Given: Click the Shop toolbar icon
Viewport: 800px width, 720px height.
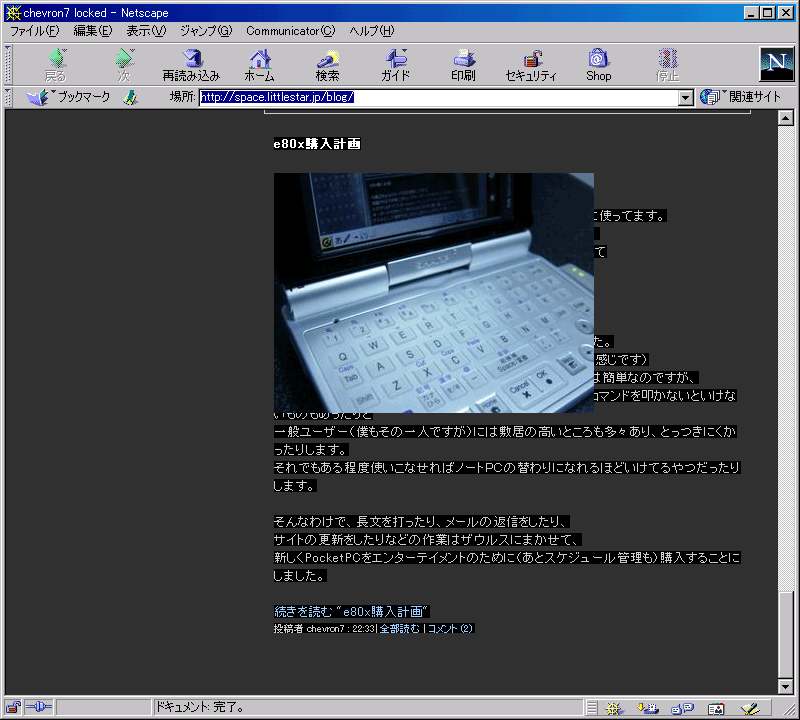Looking at the screenshot, I should coord(598,65).
